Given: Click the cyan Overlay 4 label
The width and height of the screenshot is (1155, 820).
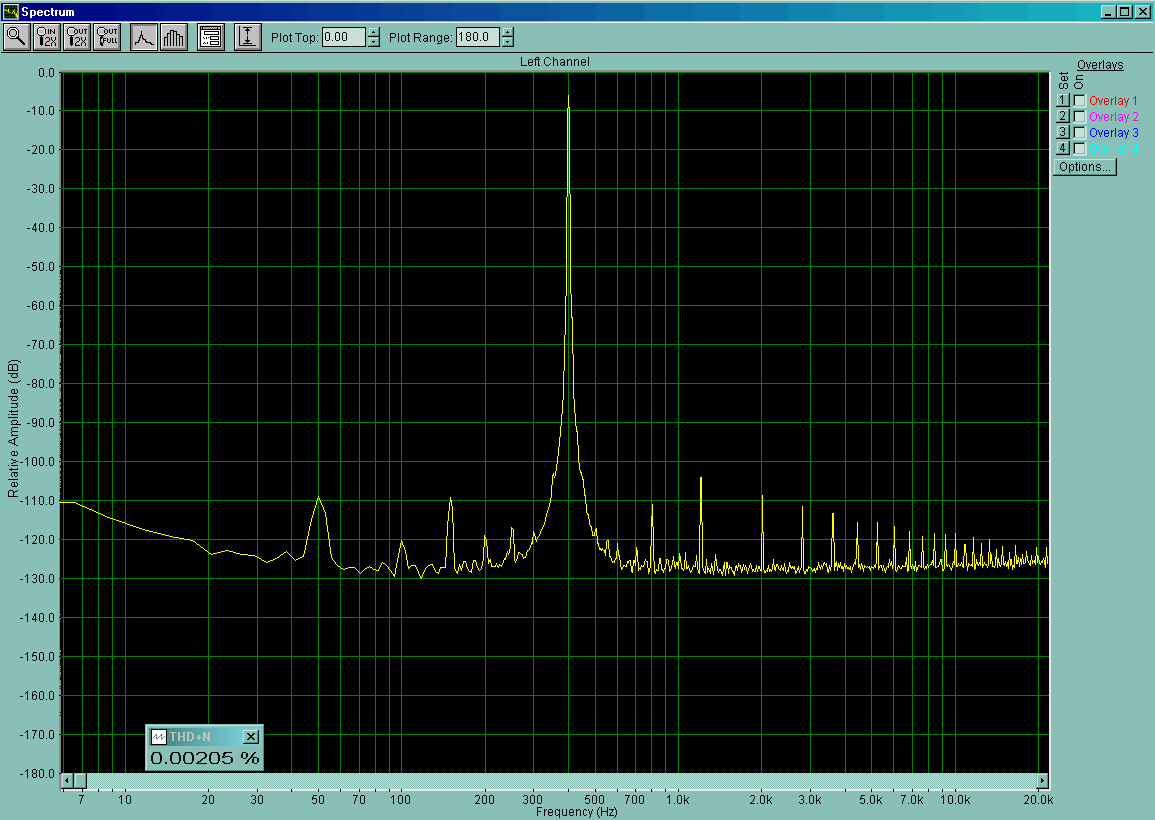Looking at the screenshot, I should 1114,149.
